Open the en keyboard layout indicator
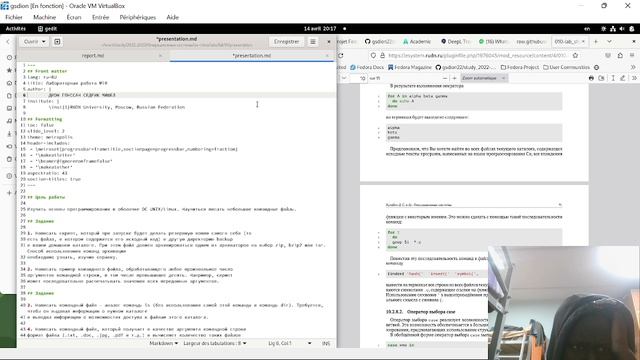The image size is (640, 360). point(587,29)
